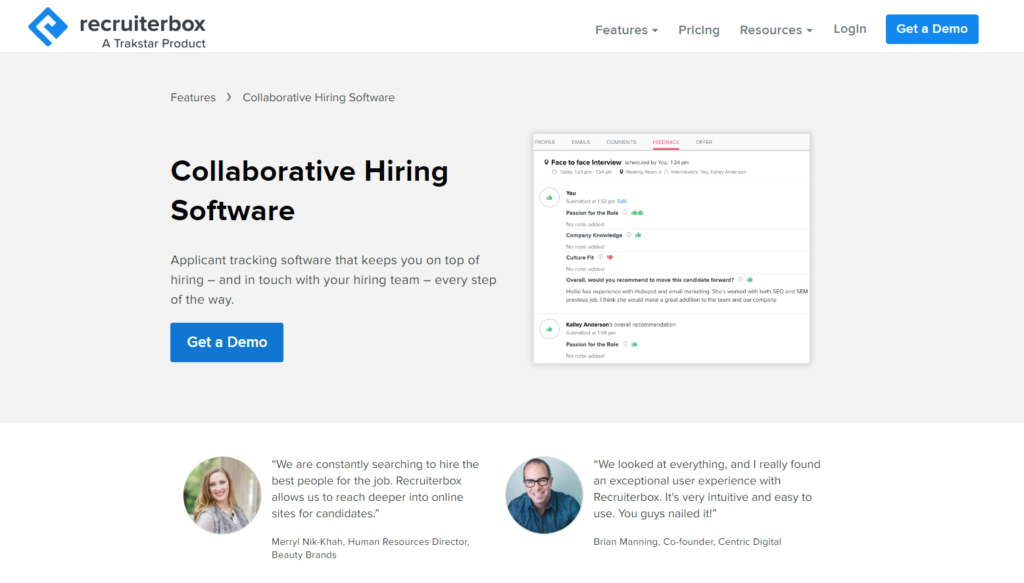
Task: Click the clock icon beside Today 1:24 pm
Action: [x=554, y=172]
